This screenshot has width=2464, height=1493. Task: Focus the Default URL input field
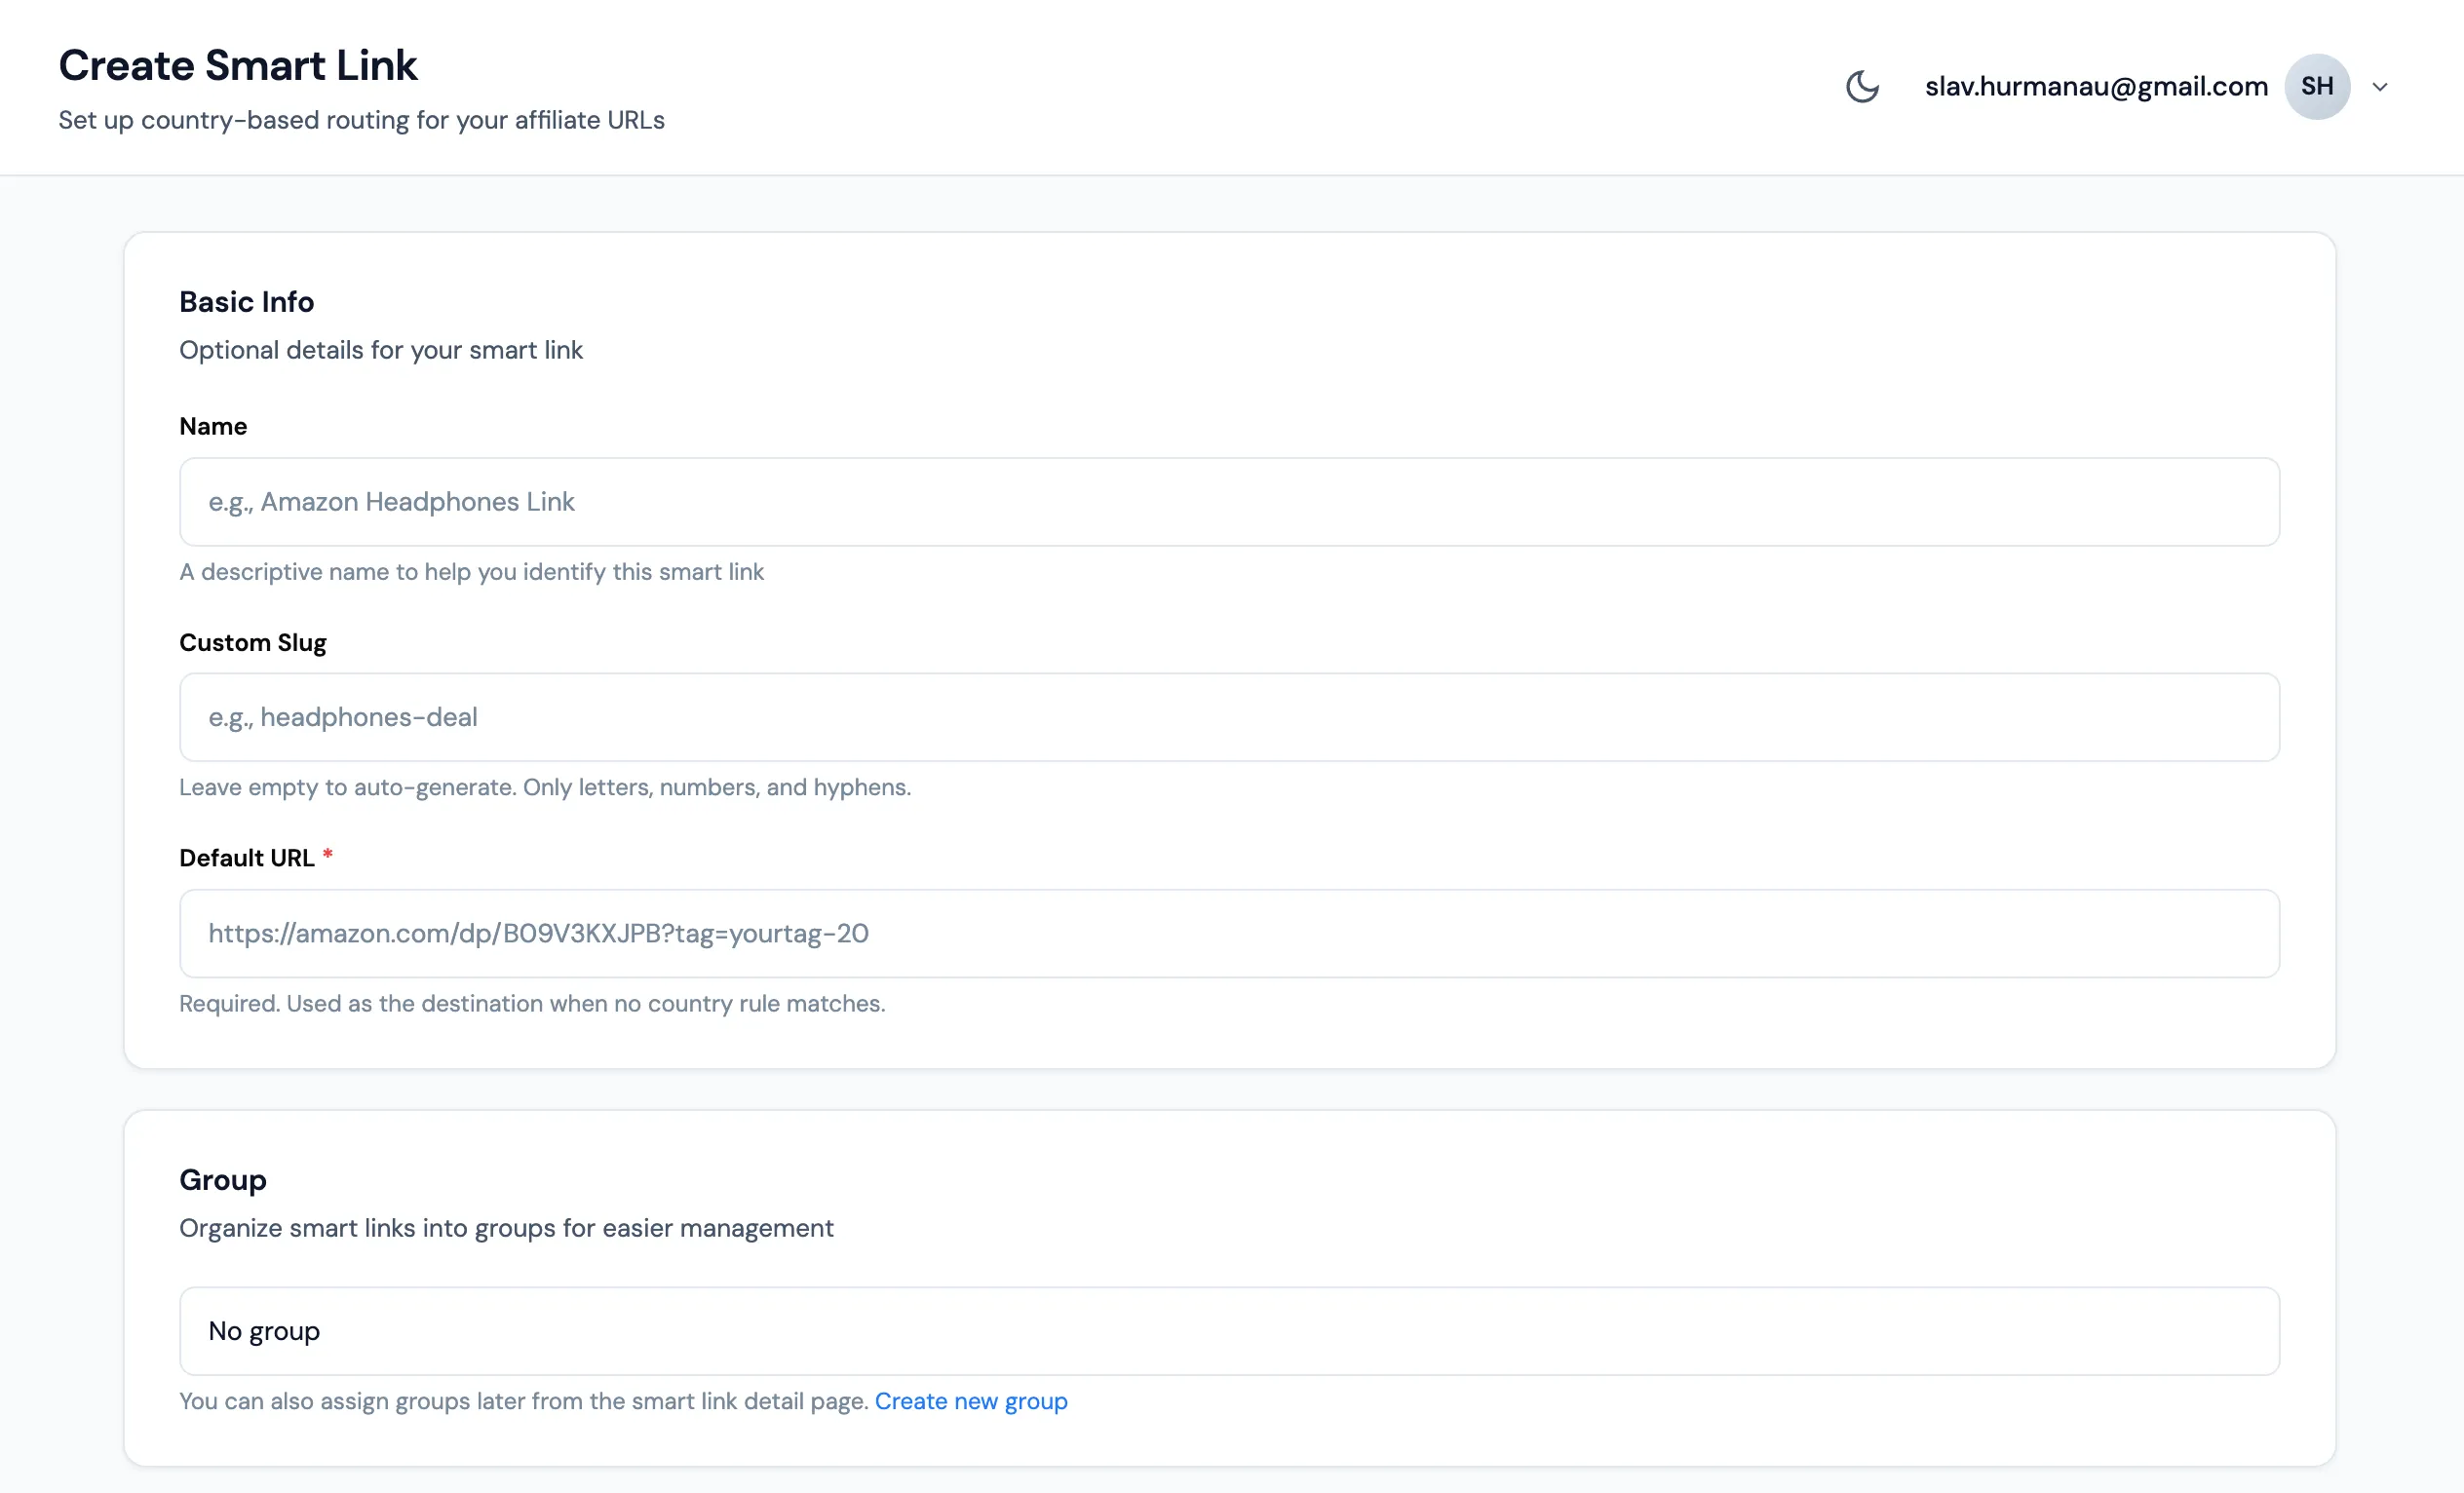pos(1229,933)
